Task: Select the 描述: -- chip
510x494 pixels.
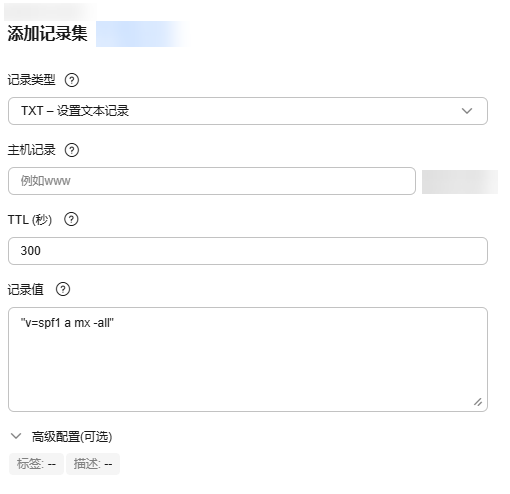Action: point(93,464)
